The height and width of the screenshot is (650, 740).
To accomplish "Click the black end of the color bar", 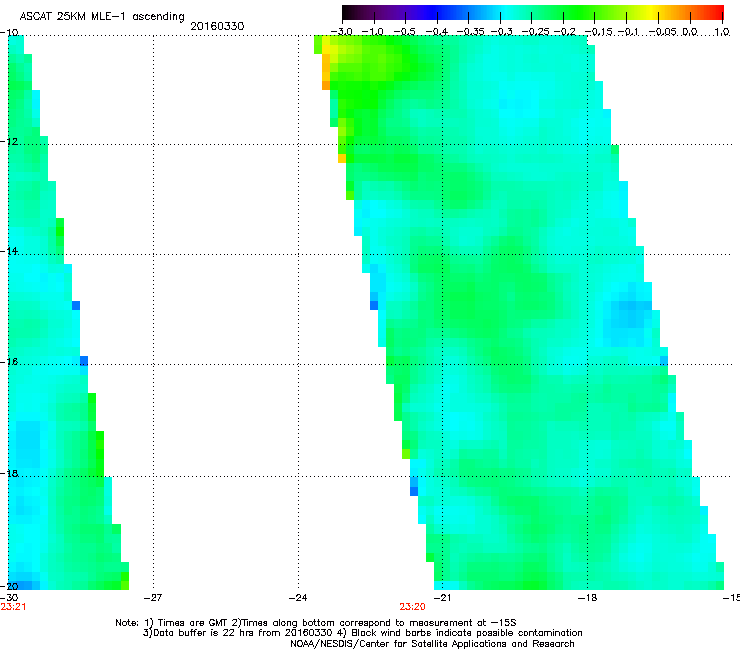I will [349, 12].
